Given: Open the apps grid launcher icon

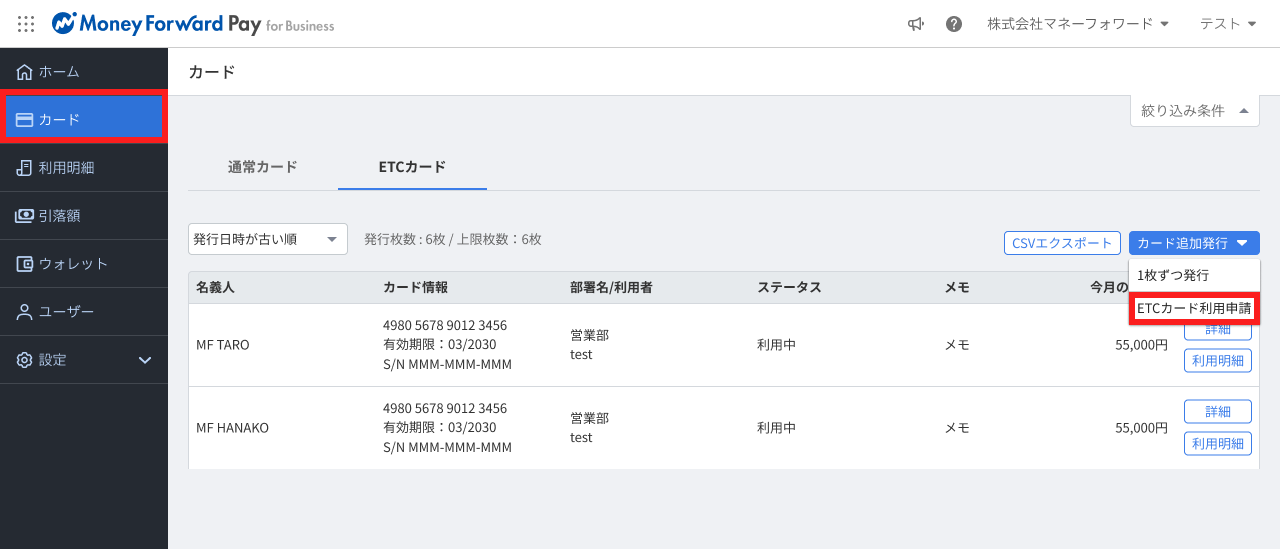Looking at the screenshot, I should 26,24.
